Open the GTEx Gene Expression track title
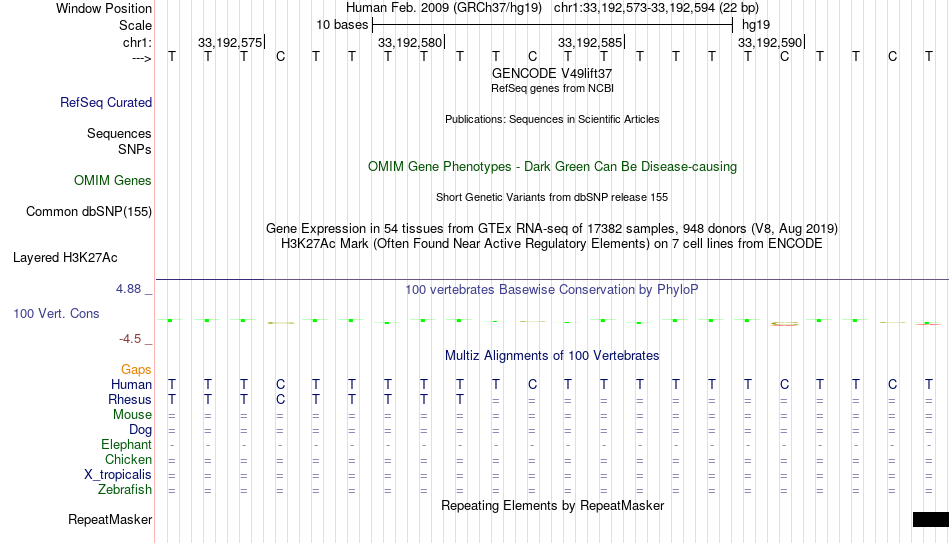 [552, 228]
